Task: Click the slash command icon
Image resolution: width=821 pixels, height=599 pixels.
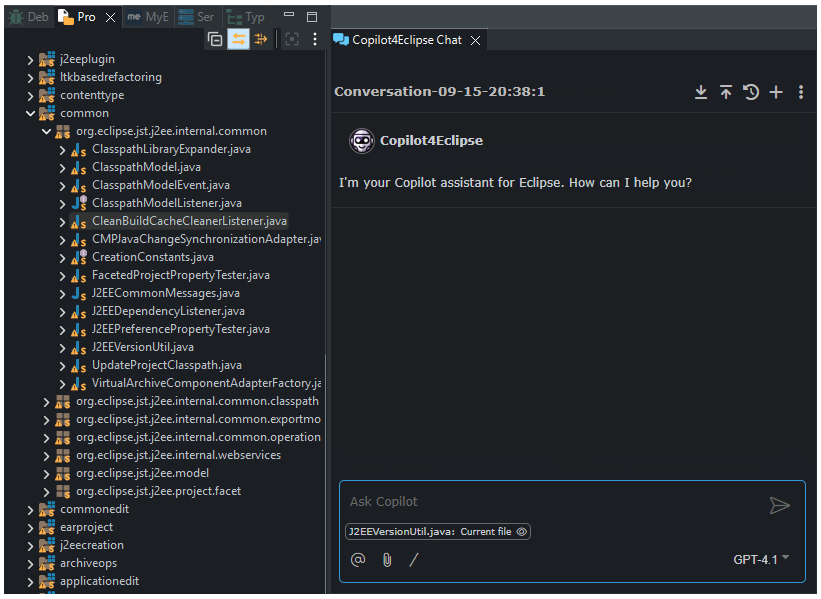Action: (414, 560)
